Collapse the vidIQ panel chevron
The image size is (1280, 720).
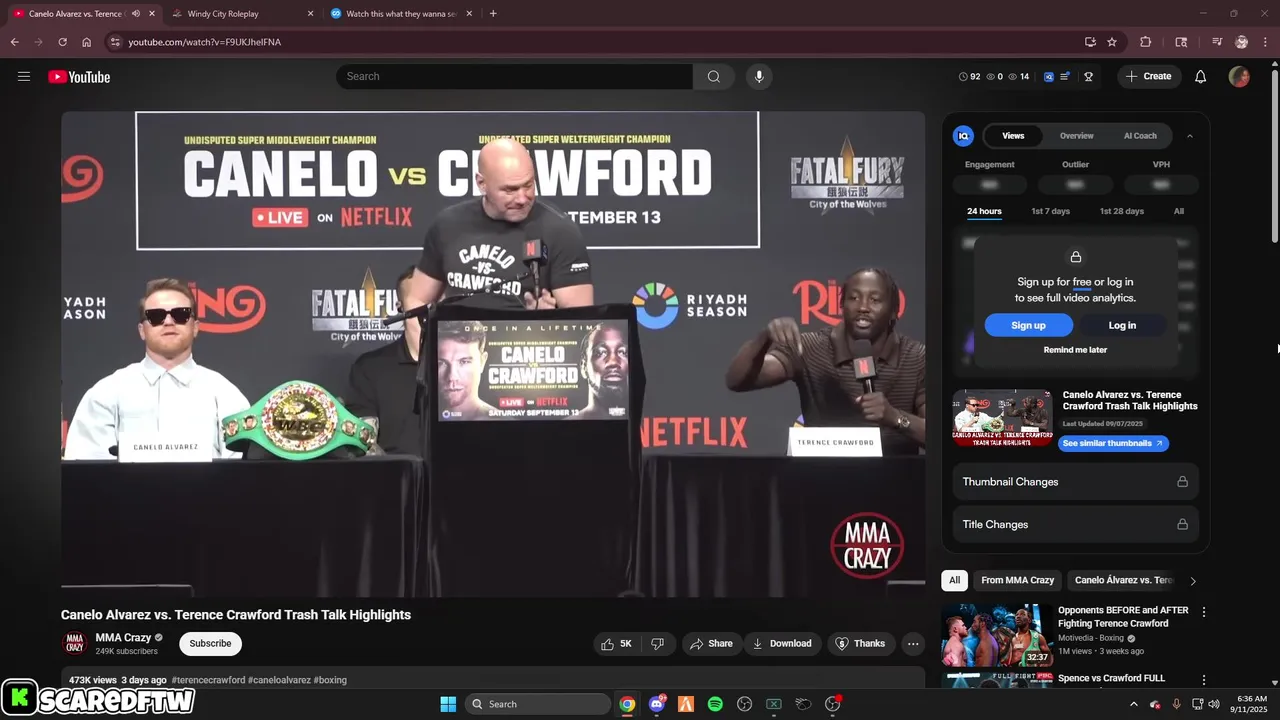click(x=1189, y=136)
